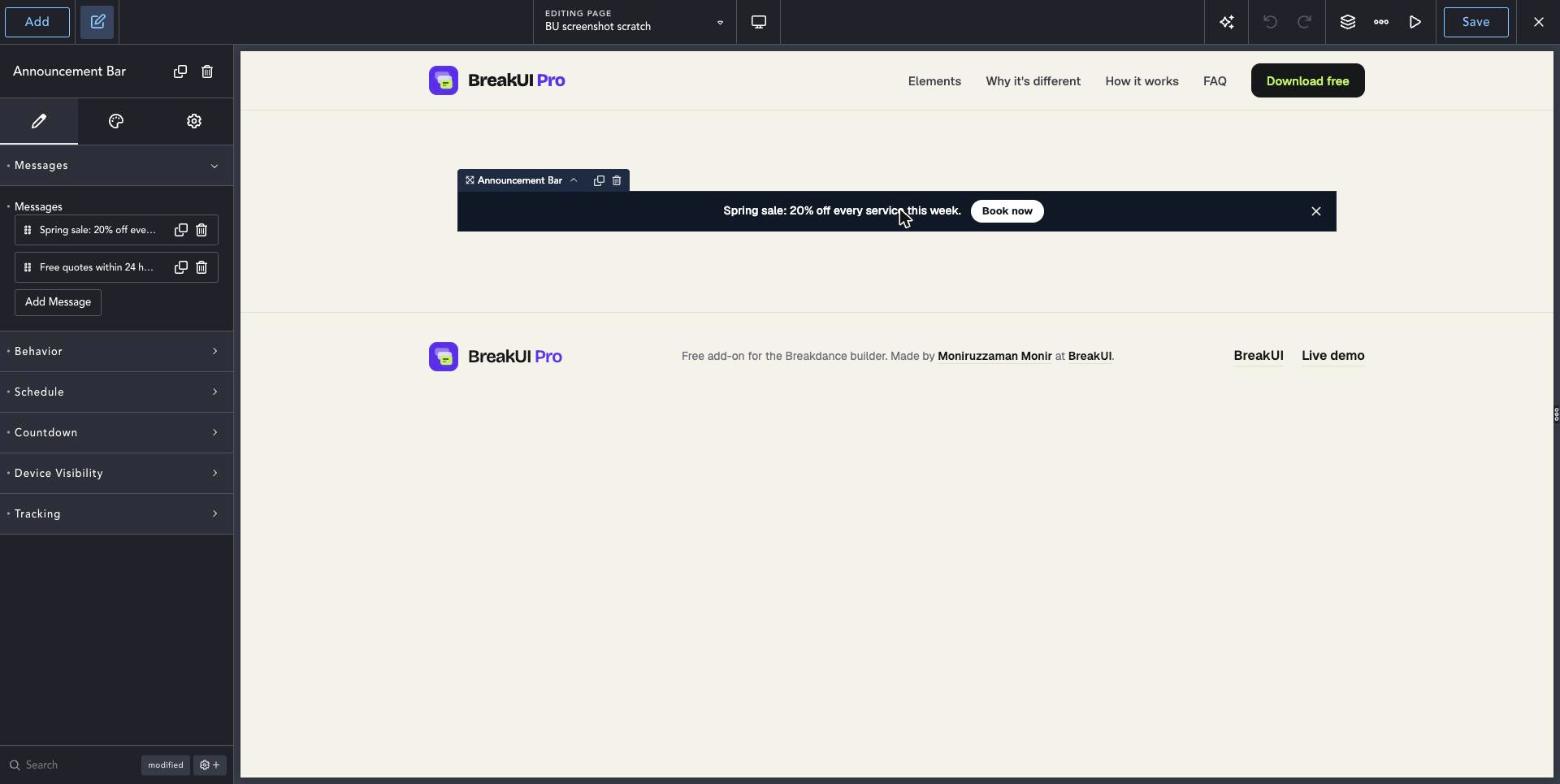
Task: Delete the Free quotes message
Action: coord(201,267)
